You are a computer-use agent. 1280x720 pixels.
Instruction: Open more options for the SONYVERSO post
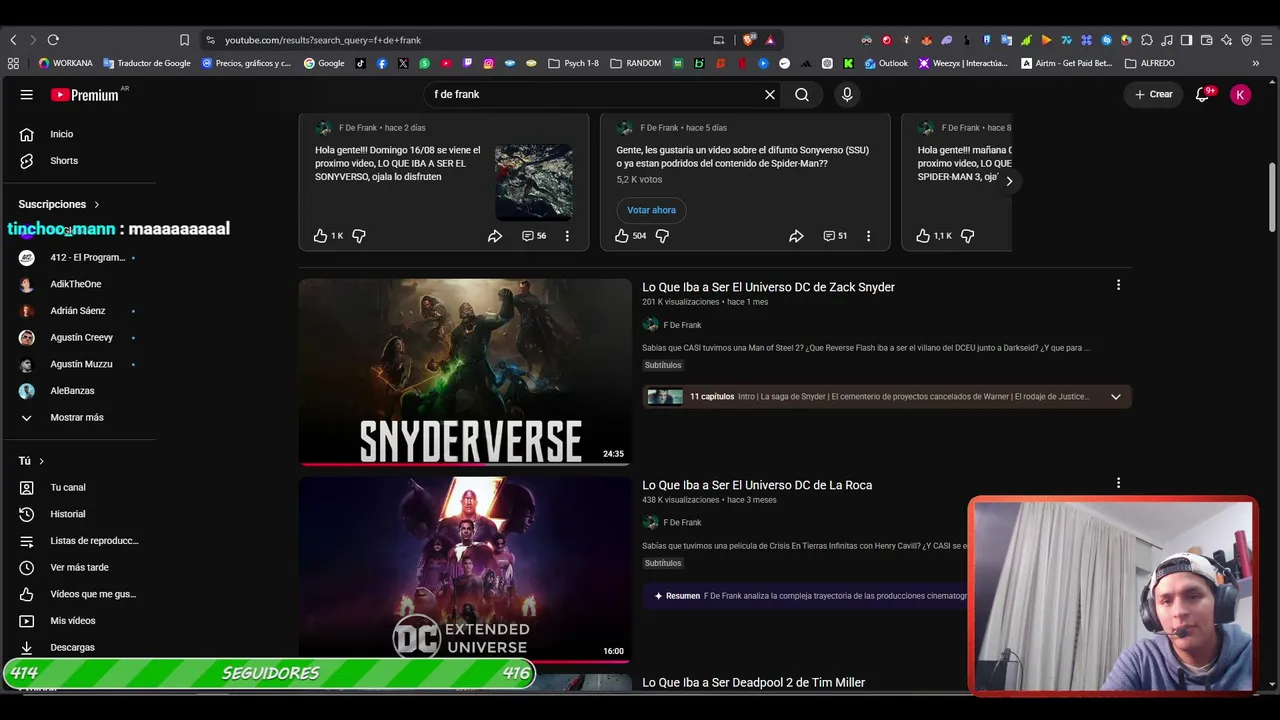click(567, 236)
